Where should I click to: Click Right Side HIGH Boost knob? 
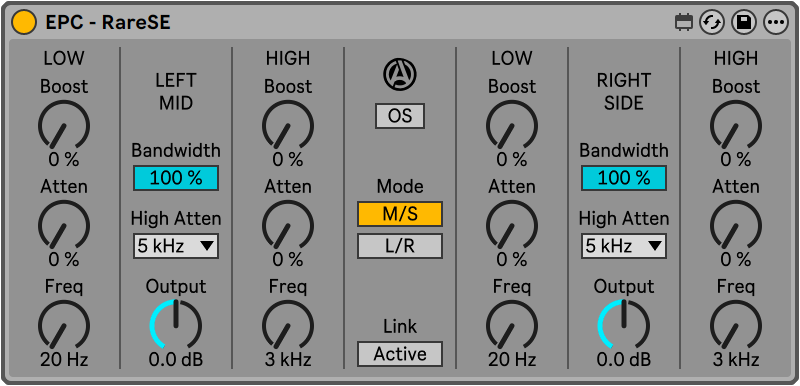click(x=736, y=125)
